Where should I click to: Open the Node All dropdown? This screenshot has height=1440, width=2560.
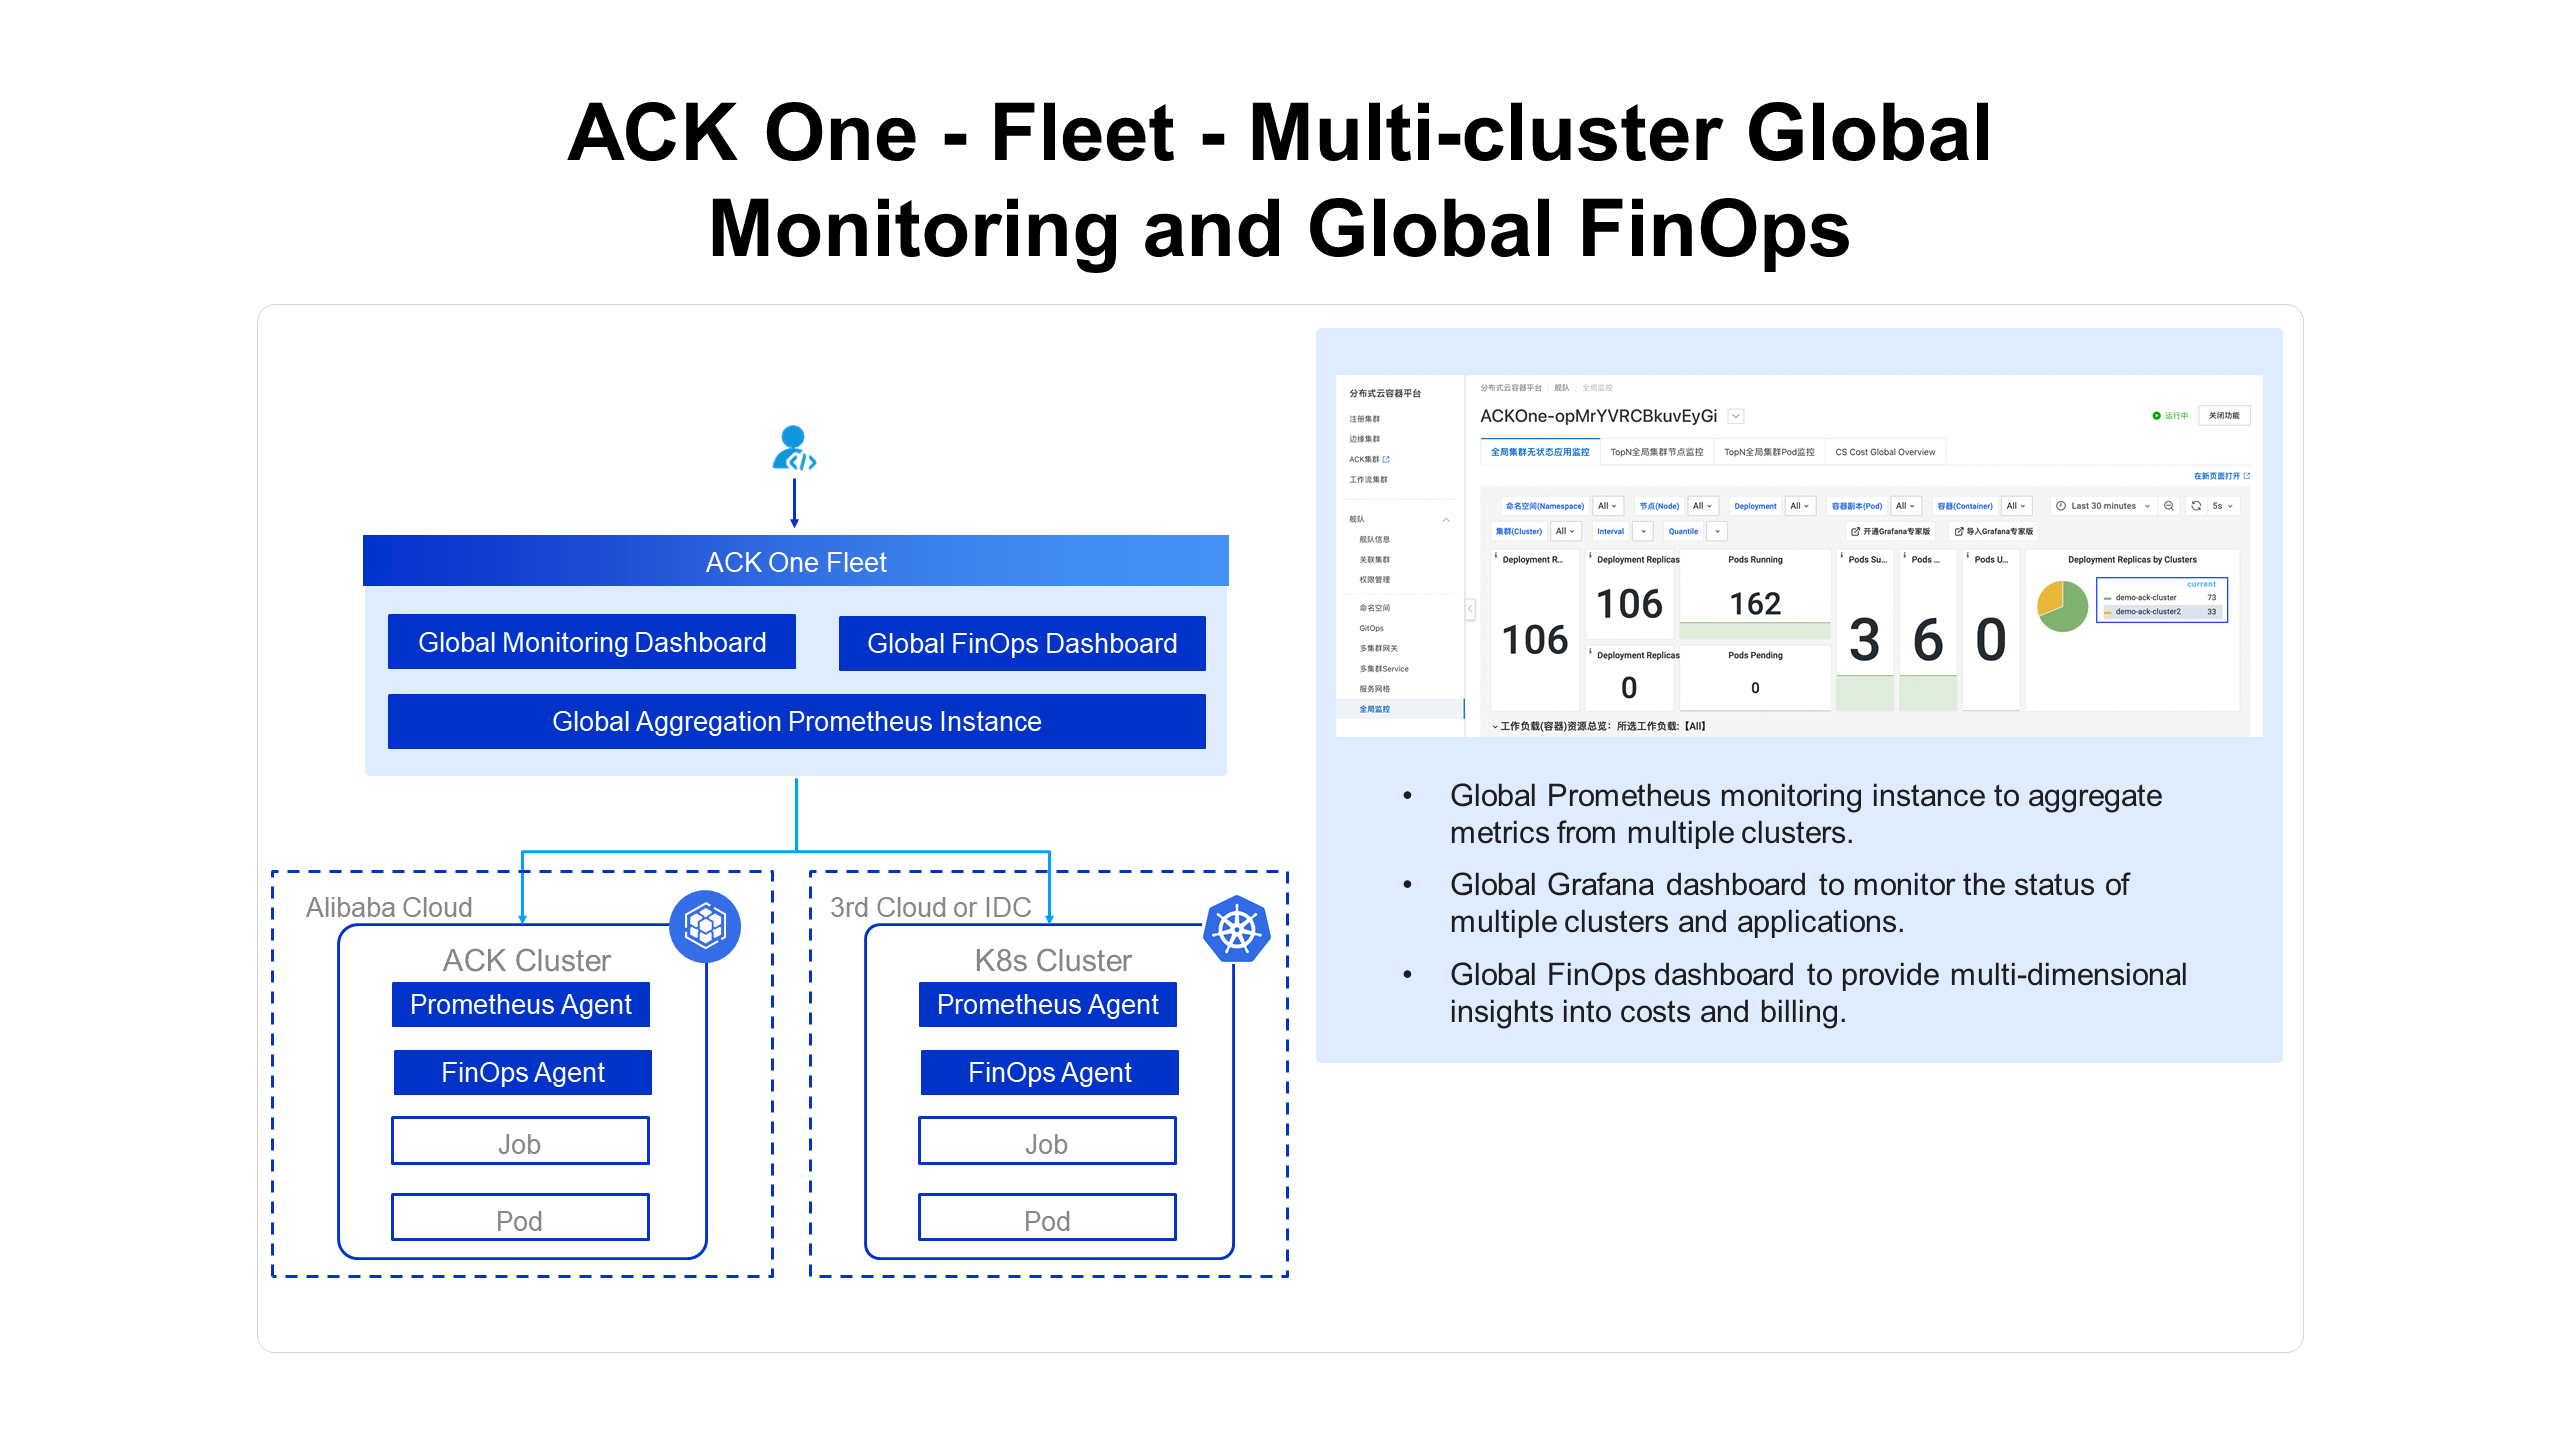1702,506
